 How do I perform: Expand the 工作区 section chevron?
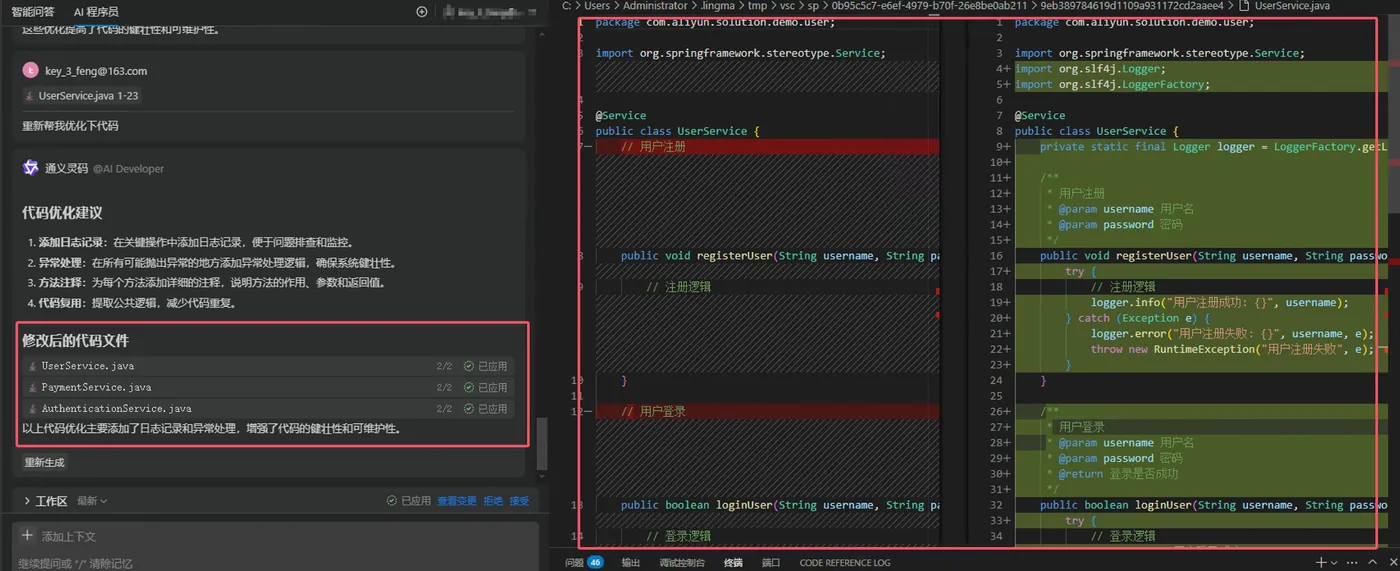point(27,501)
